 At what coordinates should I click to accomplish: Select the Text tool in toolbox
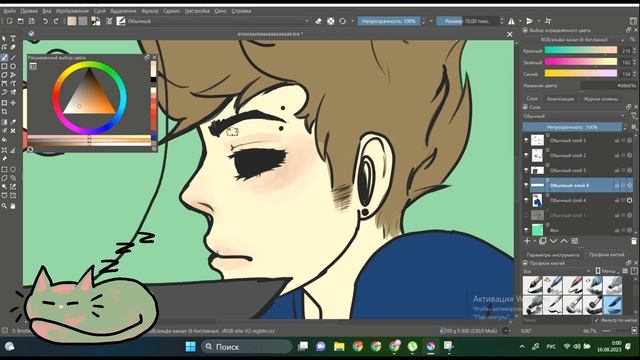pyautogui.click(x=13, y=38)
